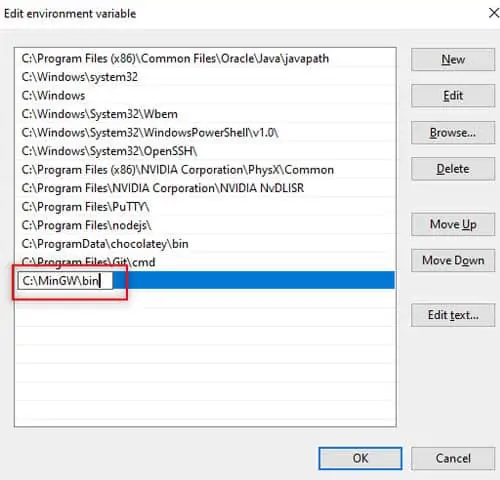The image size is (500, 480).
Task: Click inside the C:\MinGW\bin text field
Action: coord(65,281)
